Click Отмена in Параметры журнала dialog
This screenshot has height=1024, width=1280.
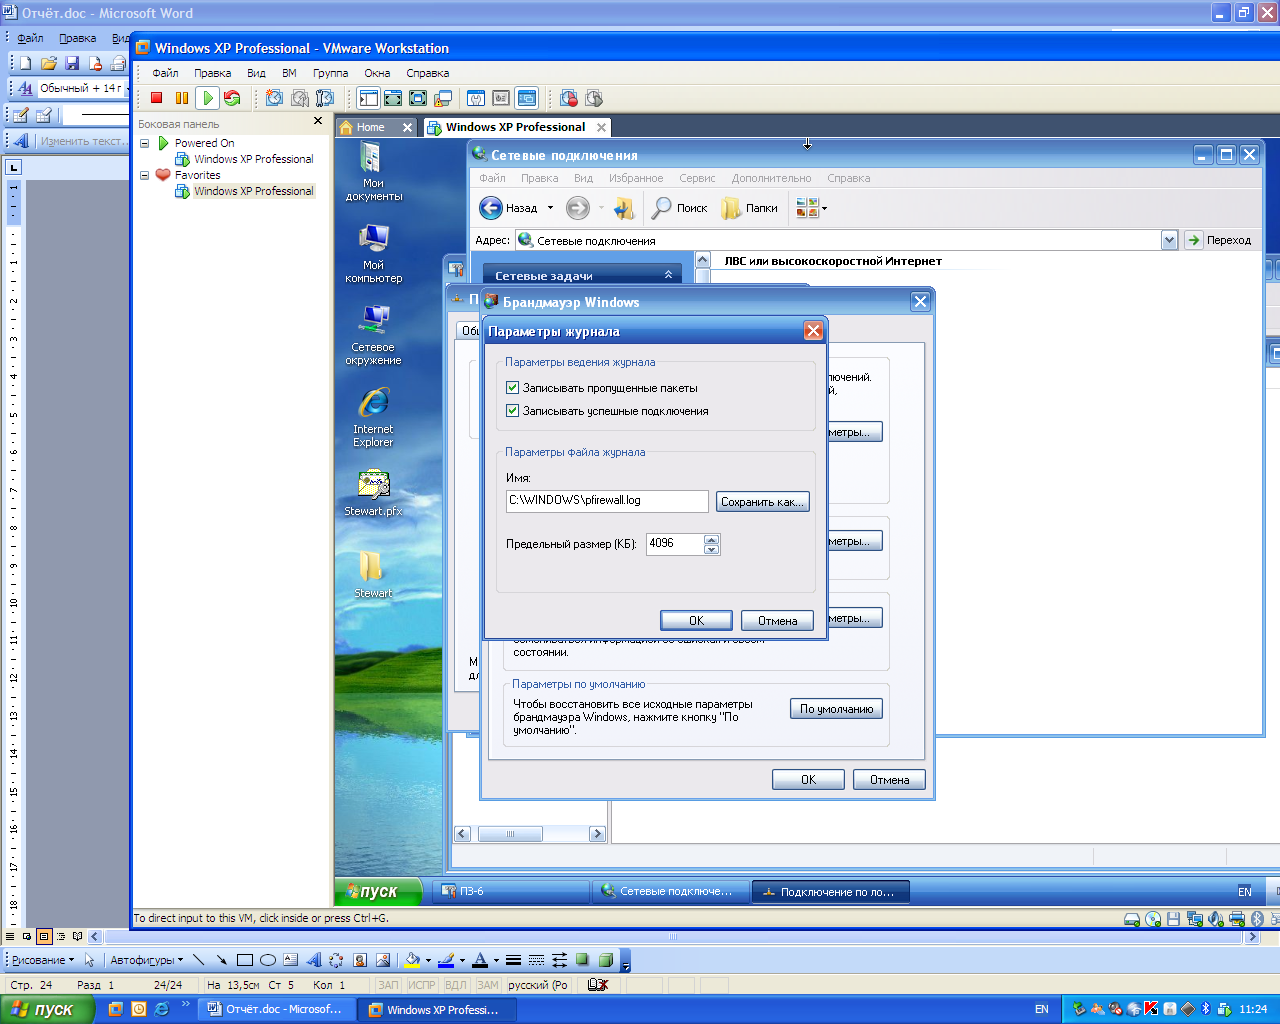pyautogui.click(x=777, y=621)
